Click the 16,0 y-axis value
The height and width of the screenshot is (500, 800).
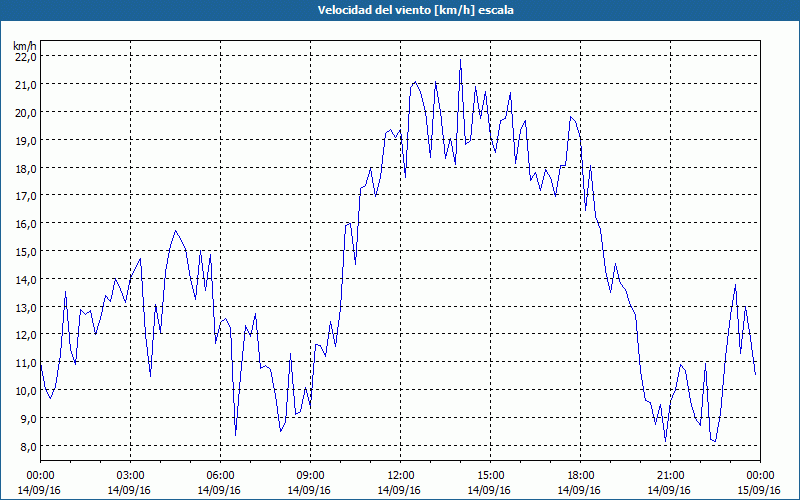pyautogui.click(x=25, y=224)
